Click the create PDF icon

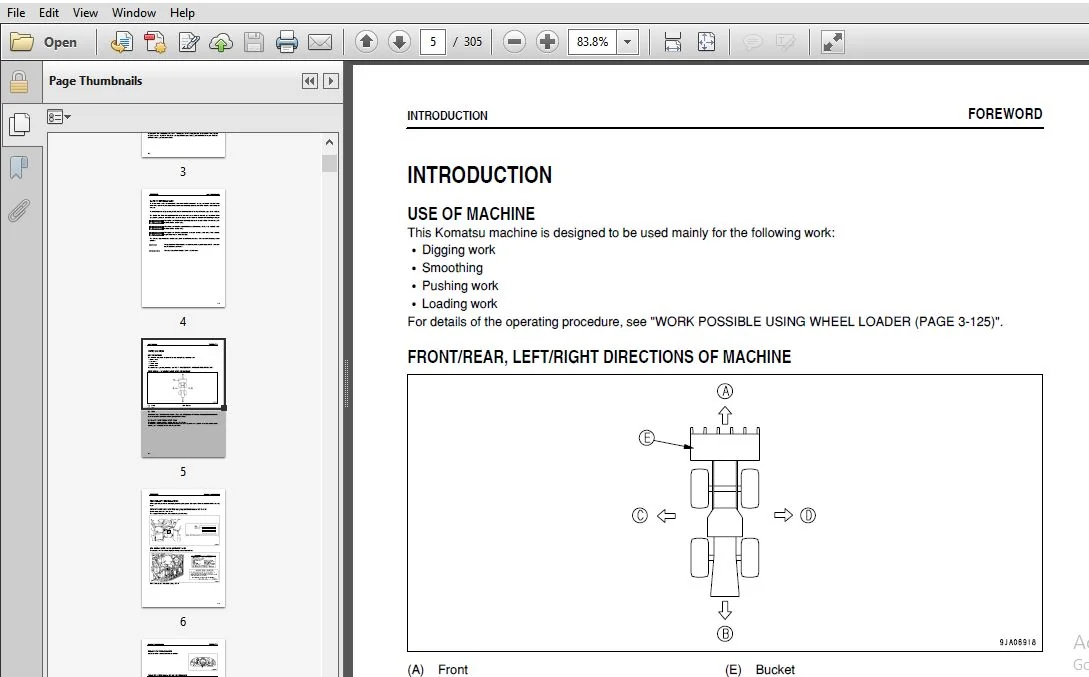tap(122, 42)
